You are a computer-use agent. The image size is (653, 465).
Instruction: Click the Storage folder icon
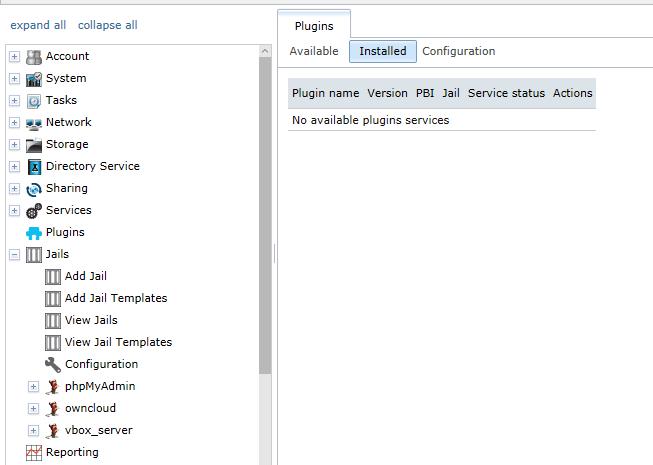tap(34, 145)
